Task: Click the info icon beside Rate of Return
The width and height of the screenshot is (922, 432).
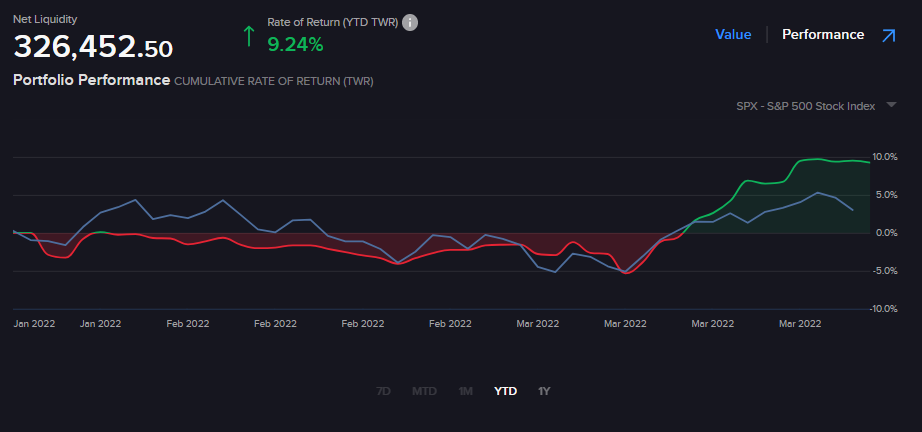Action: point(410,22)
